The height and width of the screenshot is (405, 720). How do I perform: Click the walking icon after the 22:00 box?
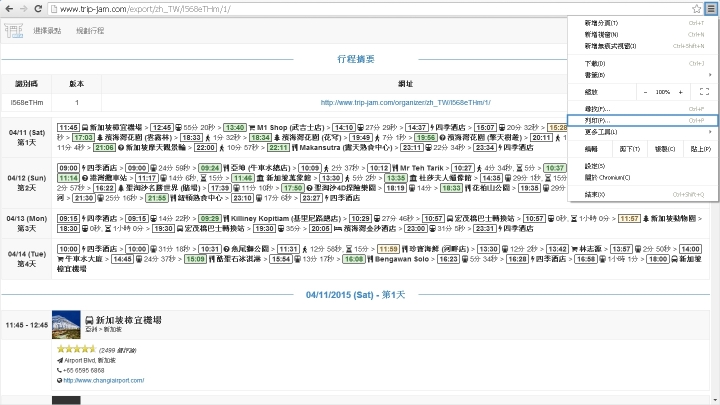(221, 148)
